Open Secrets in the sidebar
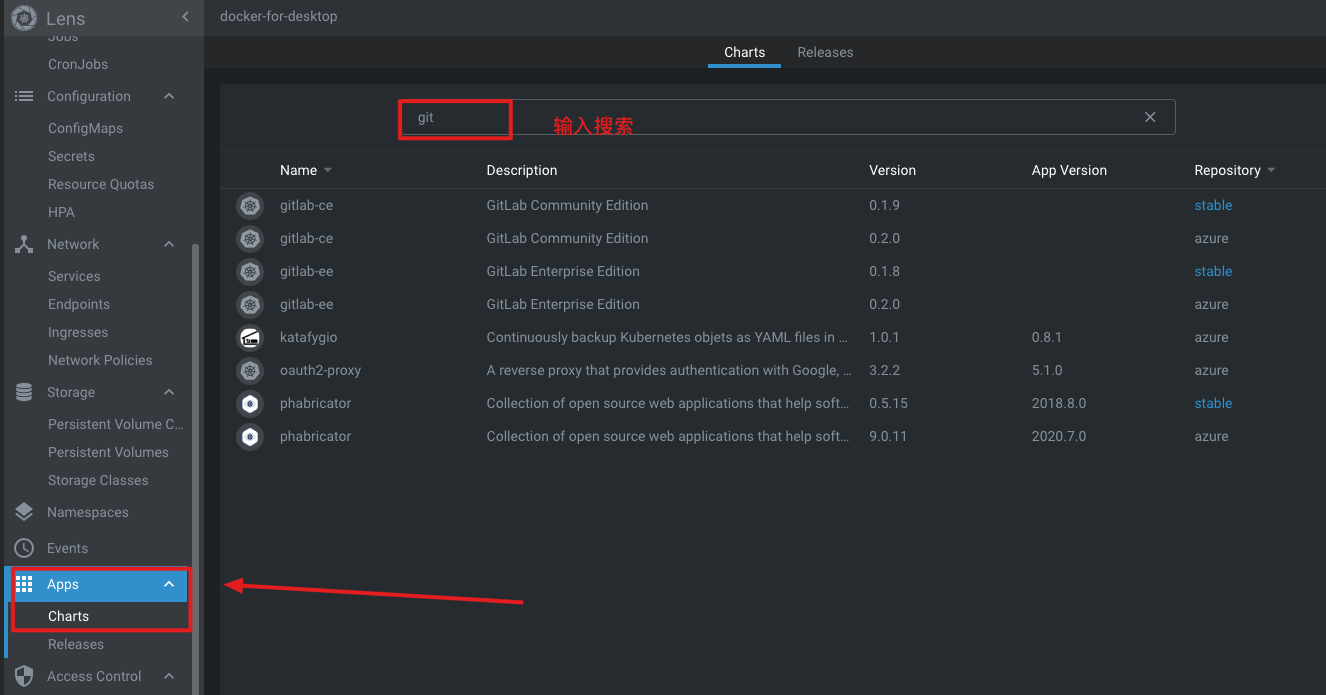Screen dimensions: 1326x695 pyautogui.click(x=71, y=156)
